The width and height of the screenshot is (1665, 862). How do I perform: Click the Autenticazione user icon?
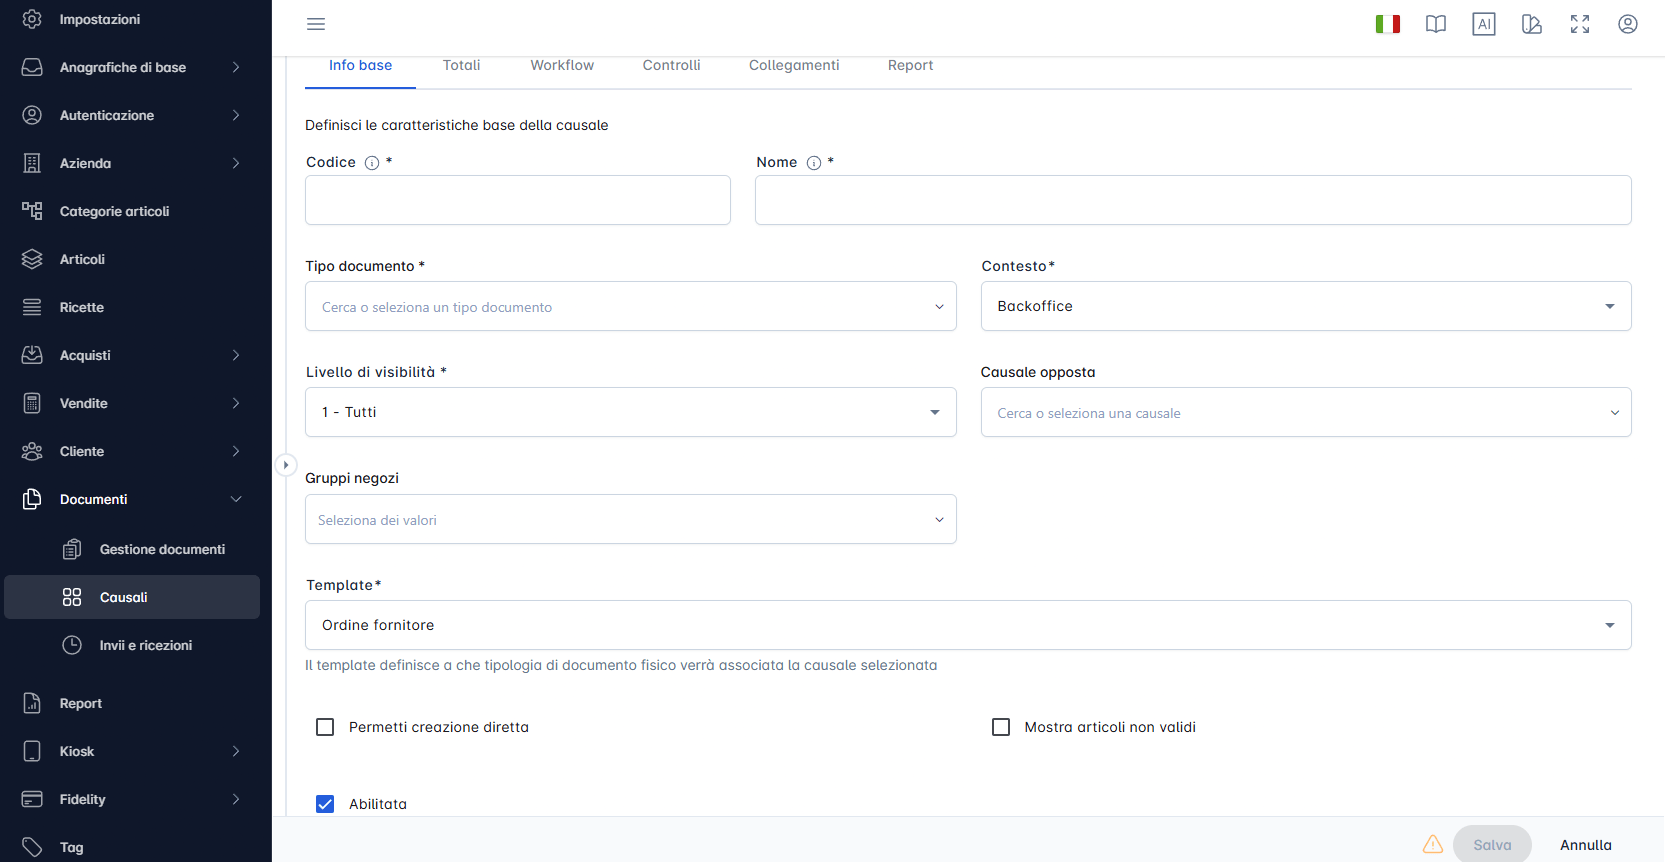click(x=32, y=115)
